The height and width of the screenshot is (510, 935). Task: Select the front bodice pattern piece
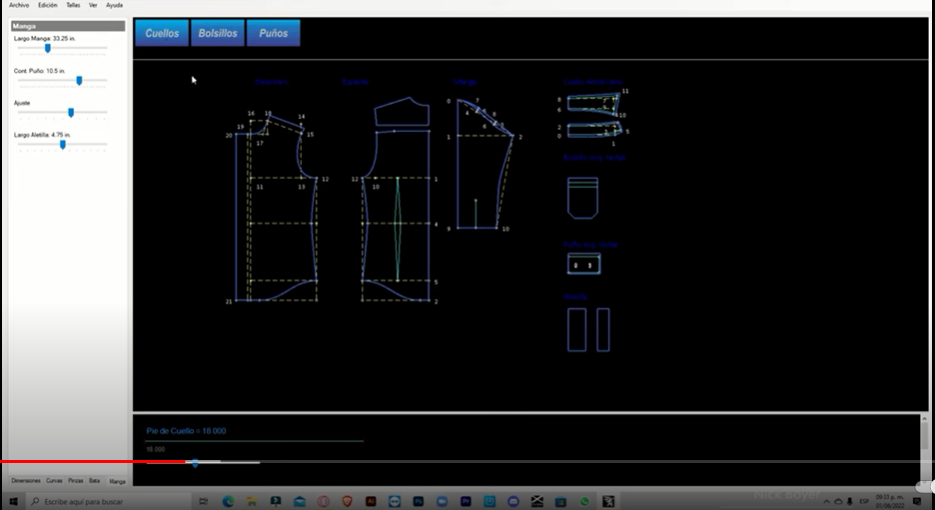(x=276, y=209)
